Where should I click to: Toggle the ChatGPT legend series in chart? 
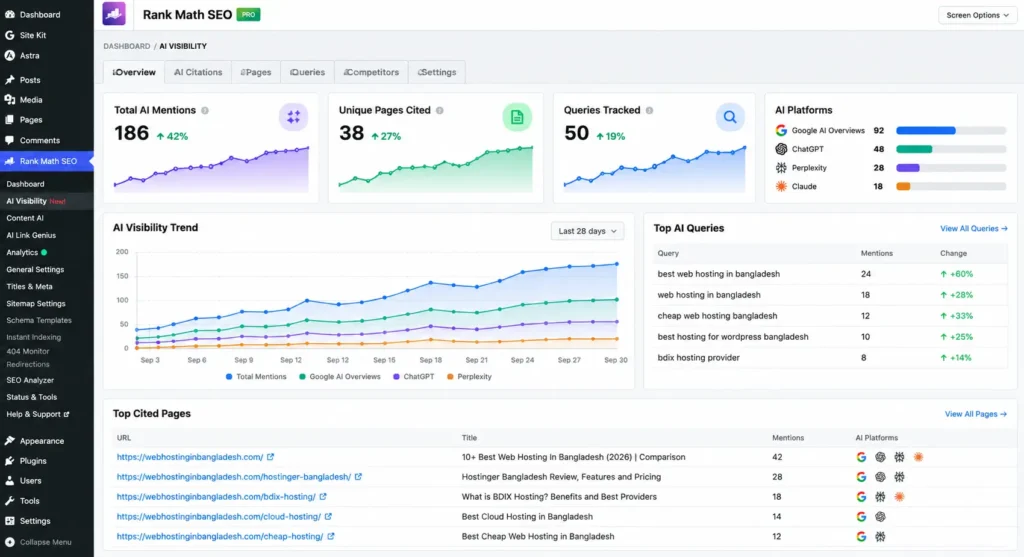414,377
